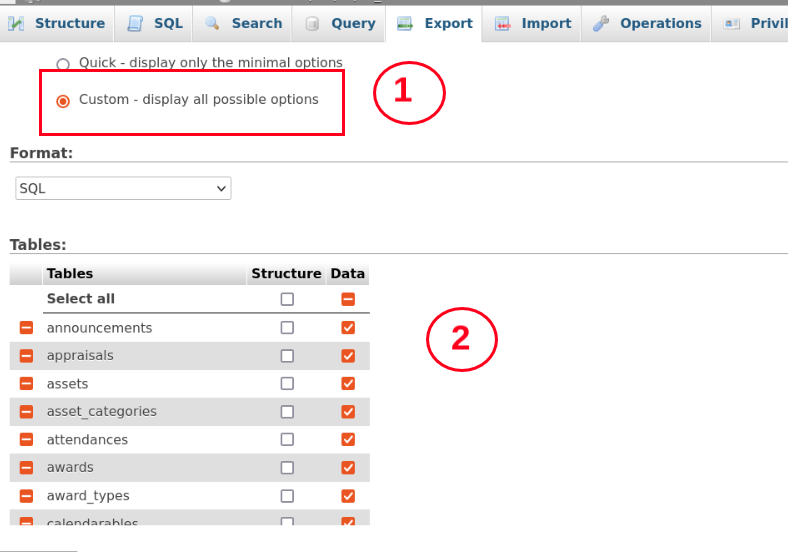
Task: Click the appraisals table name
Action: [x=80, y=356]
